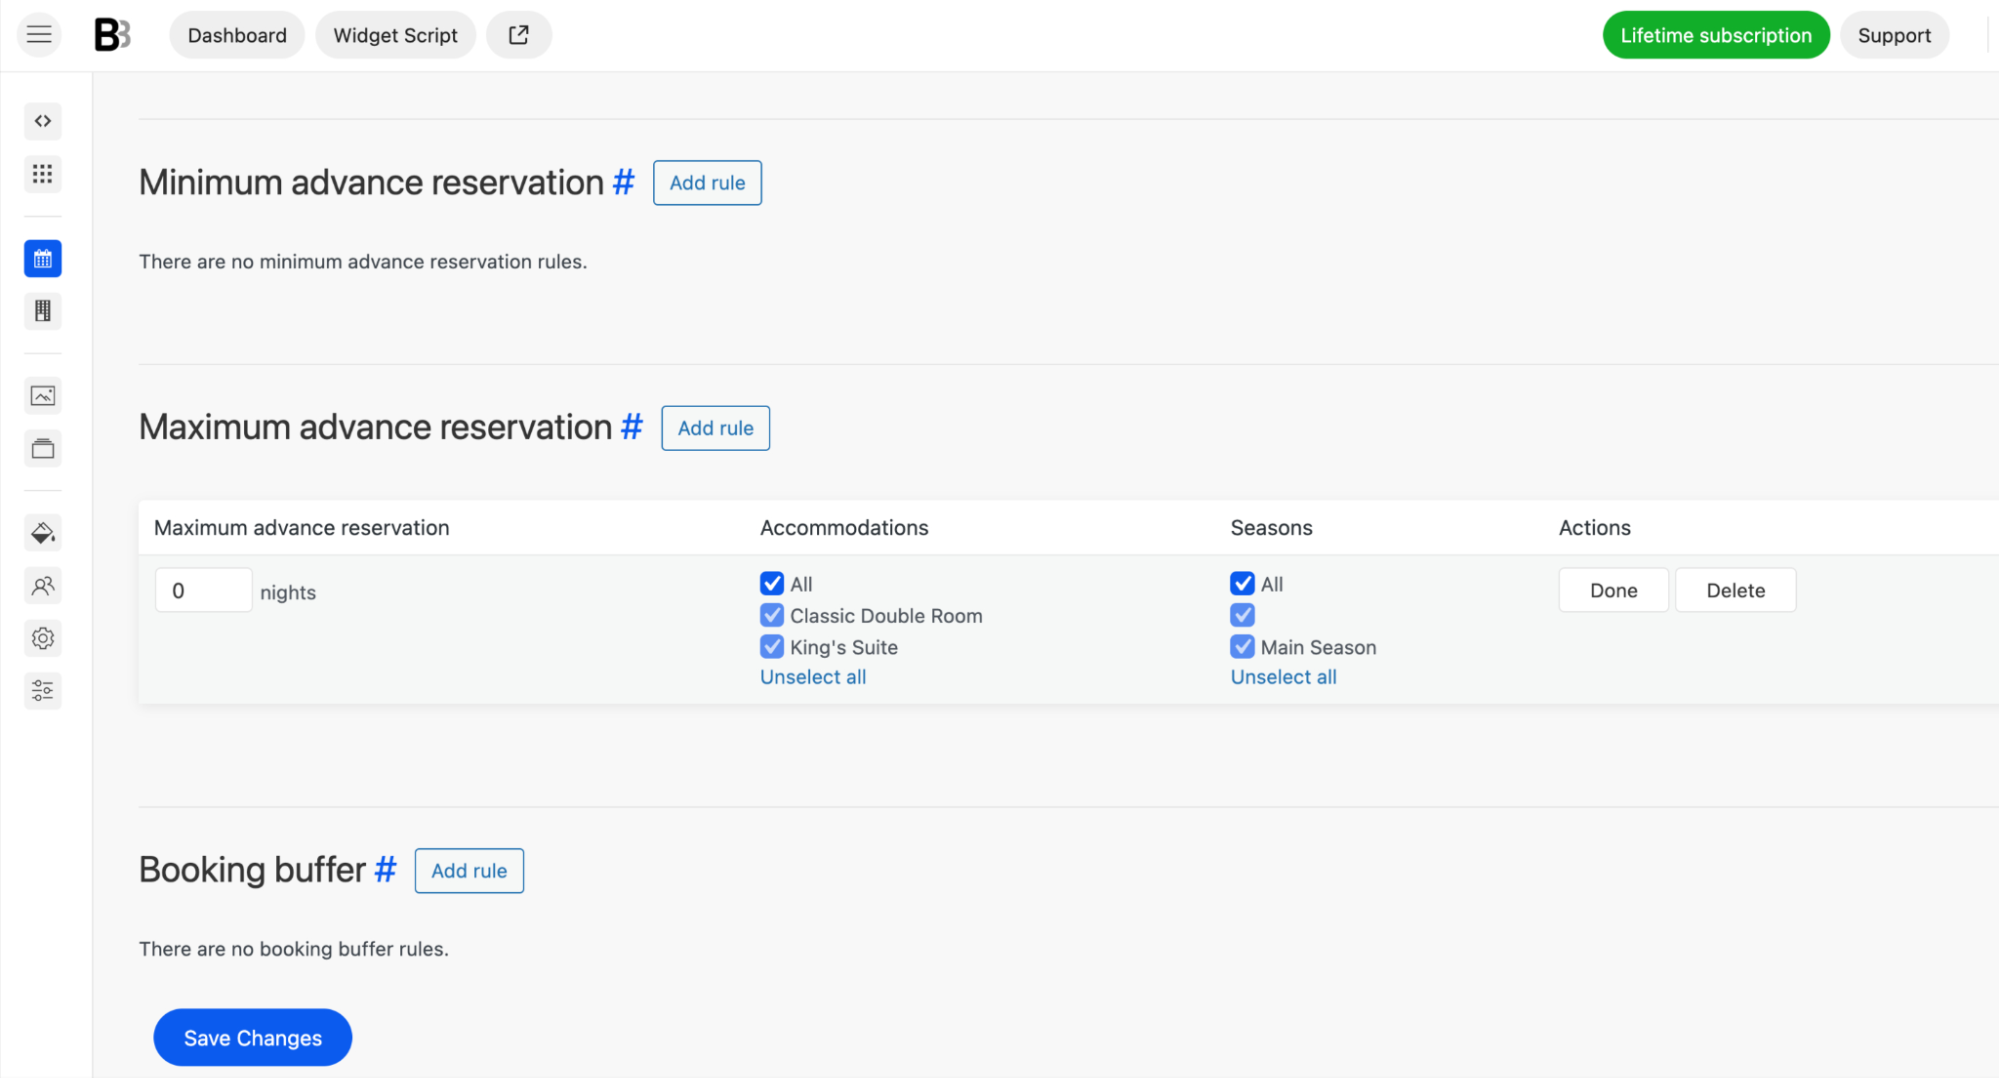The width and height of the screenshot is (1999, 1078).
Task: Click the # anchor beside Booking buffer
Action: [386, 870]
